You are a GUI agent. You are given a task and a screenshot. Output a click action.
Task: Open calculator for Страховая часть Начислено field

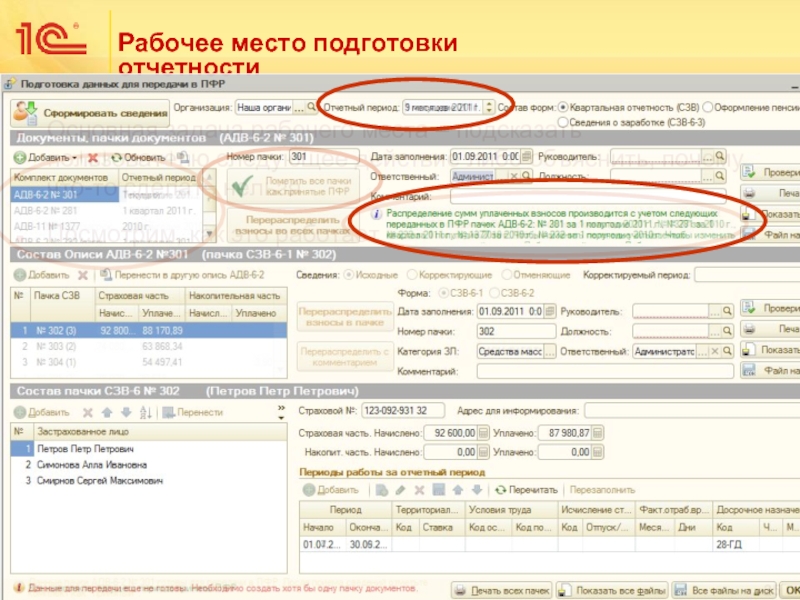485,433
